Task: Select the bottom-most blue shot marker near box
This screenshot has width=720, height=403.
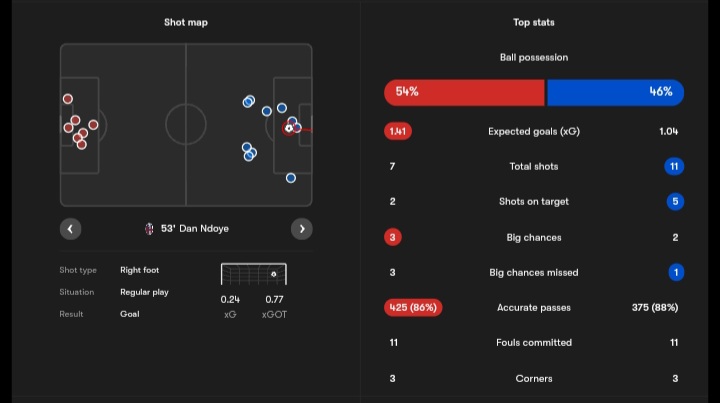Action: point(291,178)
